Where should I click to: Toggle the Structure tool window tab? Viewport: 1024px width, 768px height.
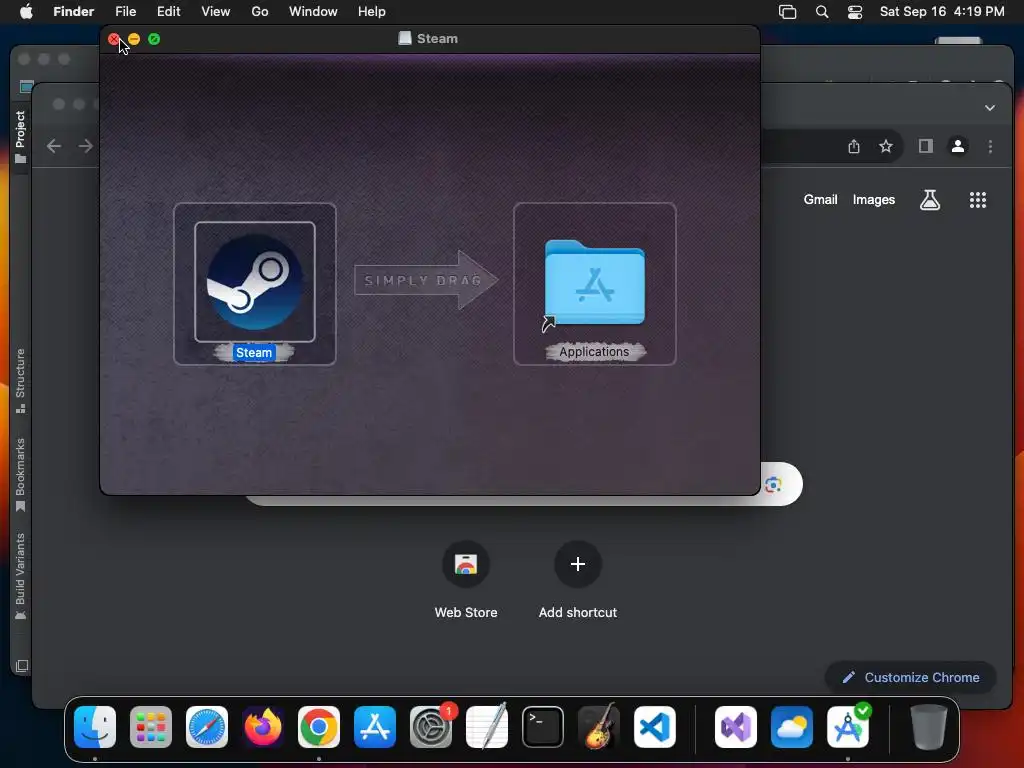tap(20, 381)
